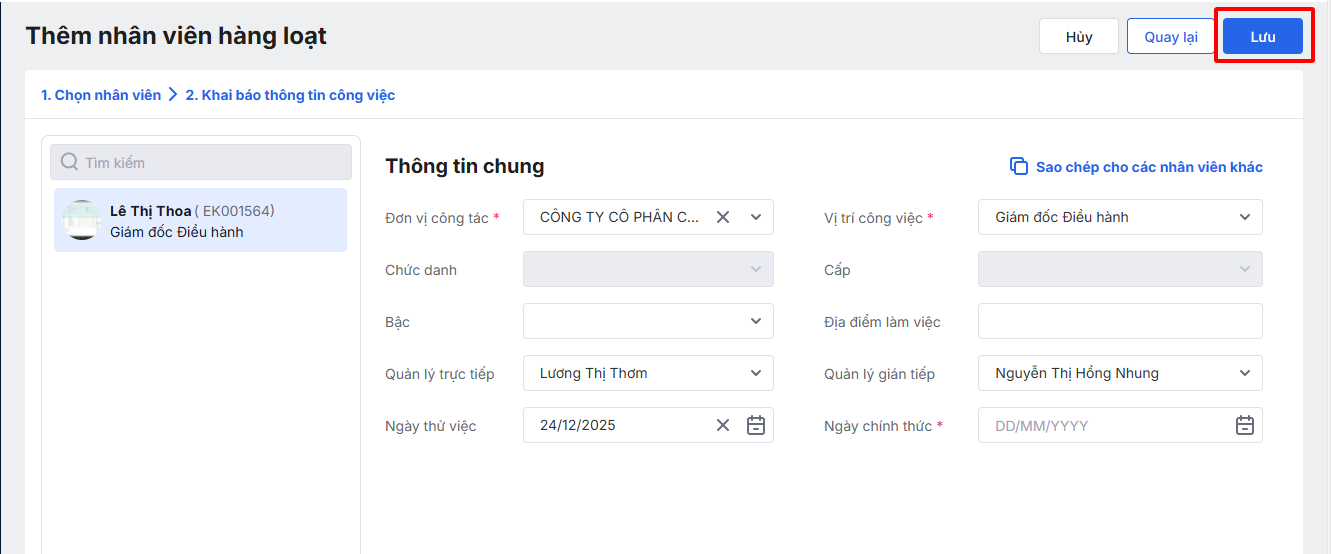This screenshot has width=1331, height=554.
Task: Click the Quay lại button
Action: click(x=1171, y=37)
